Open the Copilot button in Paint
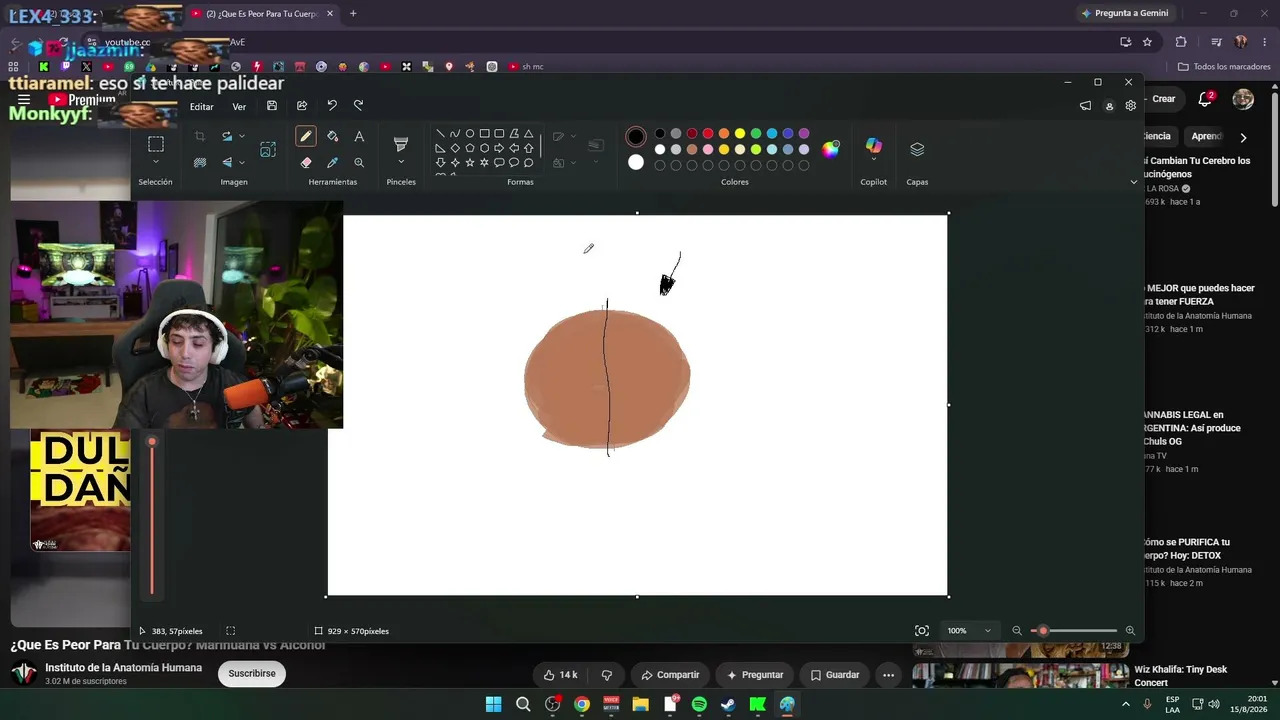The height and width of the screenshot is (720, 1280). coord(874,148)
